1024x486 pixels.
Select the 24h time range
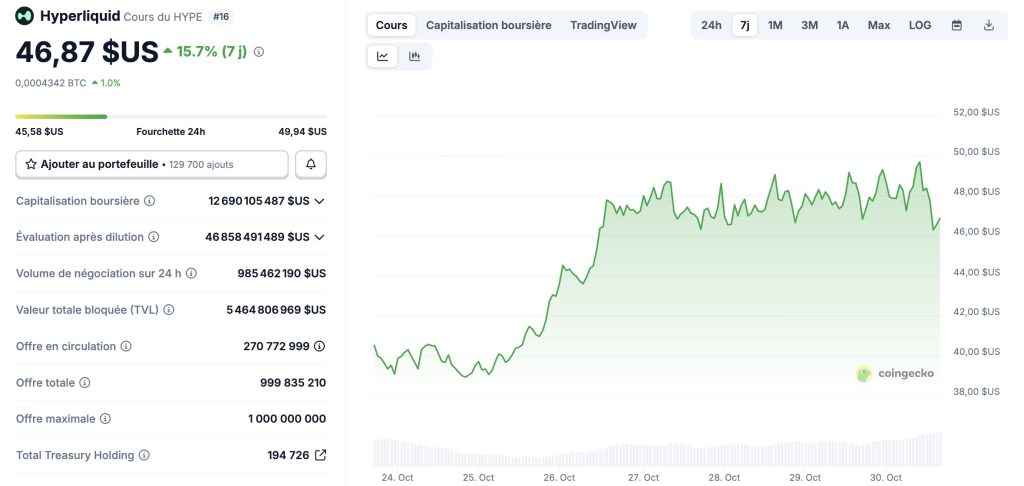[711, 25]
